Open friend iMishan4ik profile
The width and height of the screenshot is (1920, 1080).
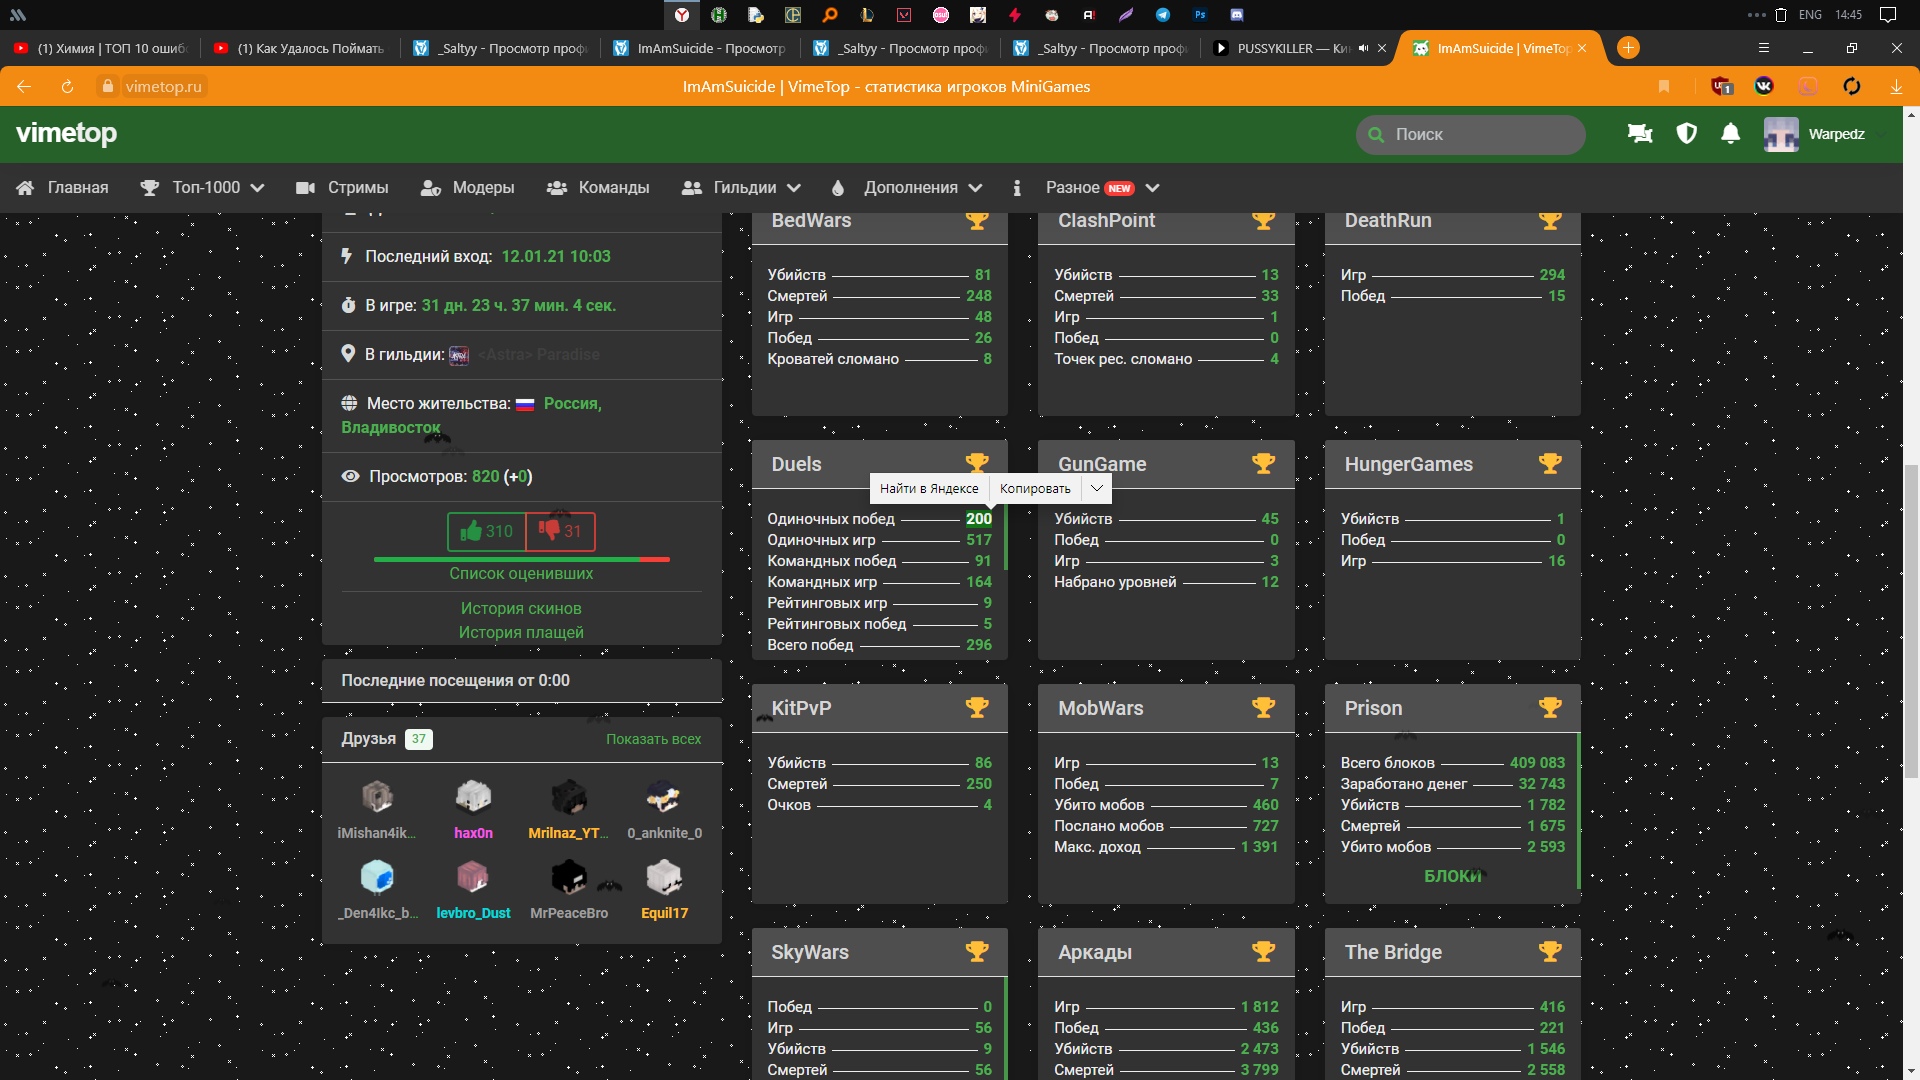coord(377,810)
